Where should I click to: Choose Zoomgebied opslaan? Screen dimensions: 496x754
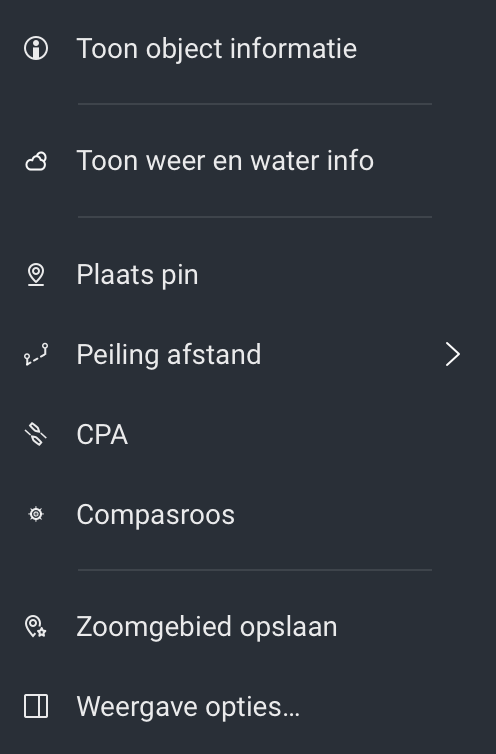[248, 627]
